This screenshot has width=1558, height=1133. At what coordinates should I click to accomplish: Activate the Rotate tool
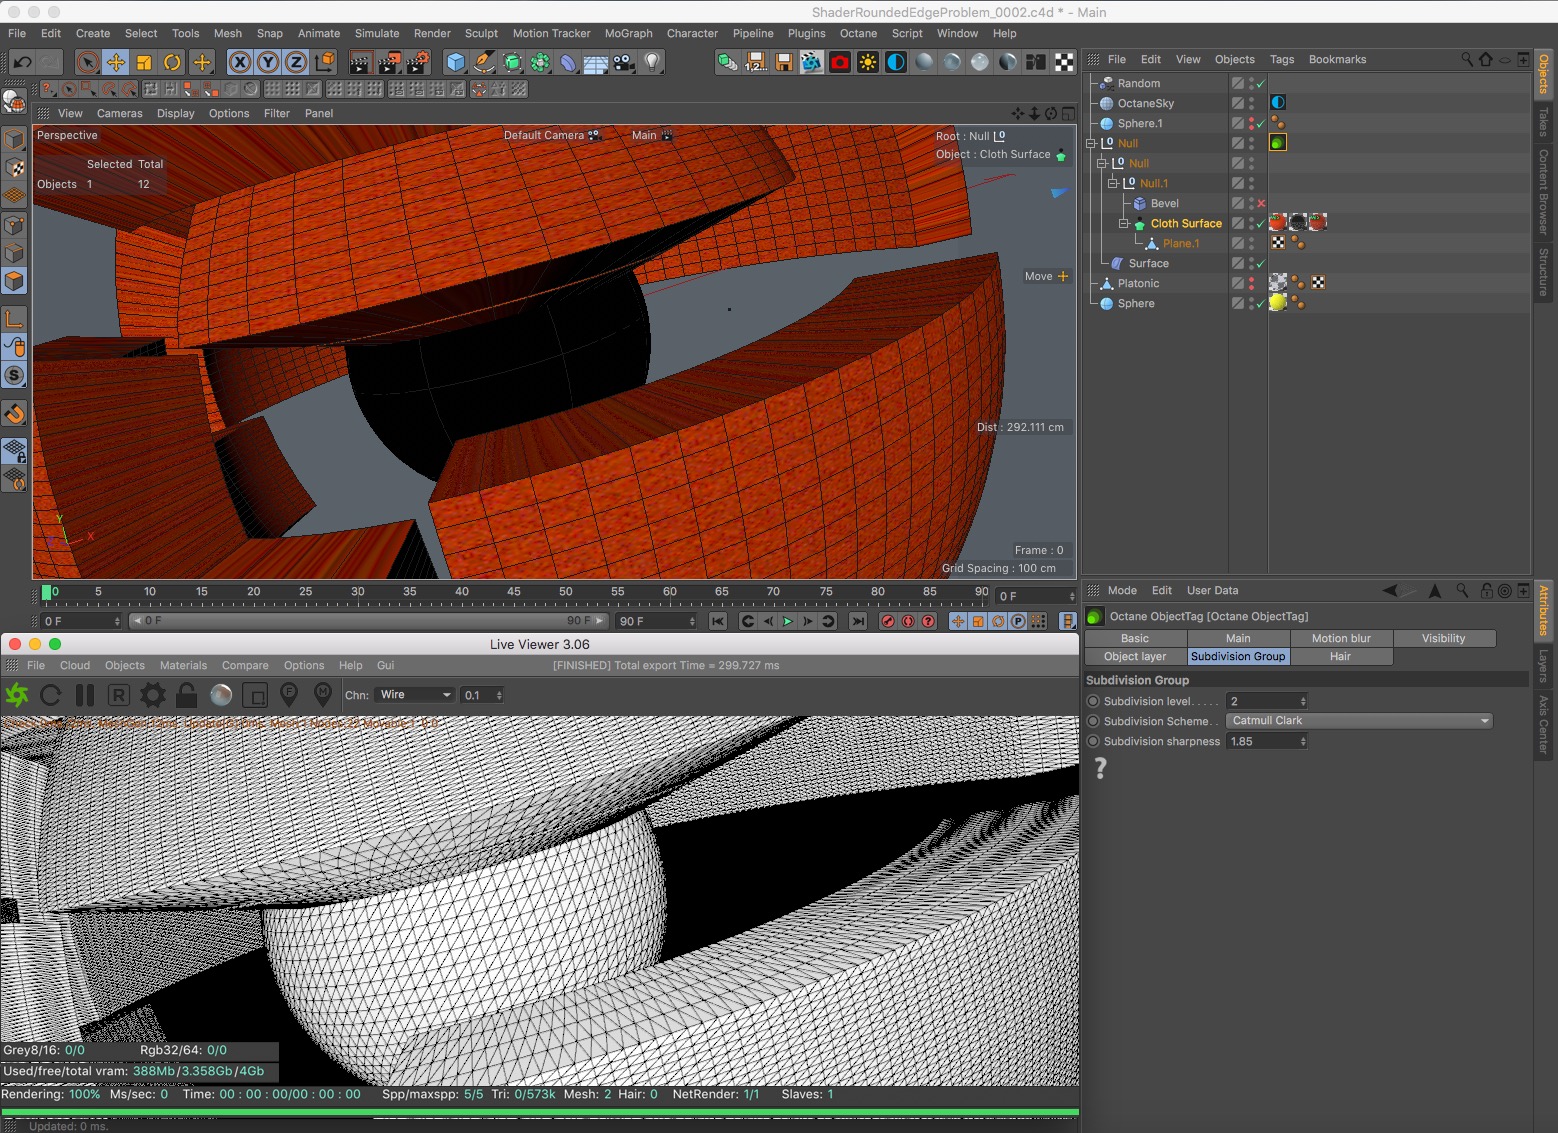172,62
